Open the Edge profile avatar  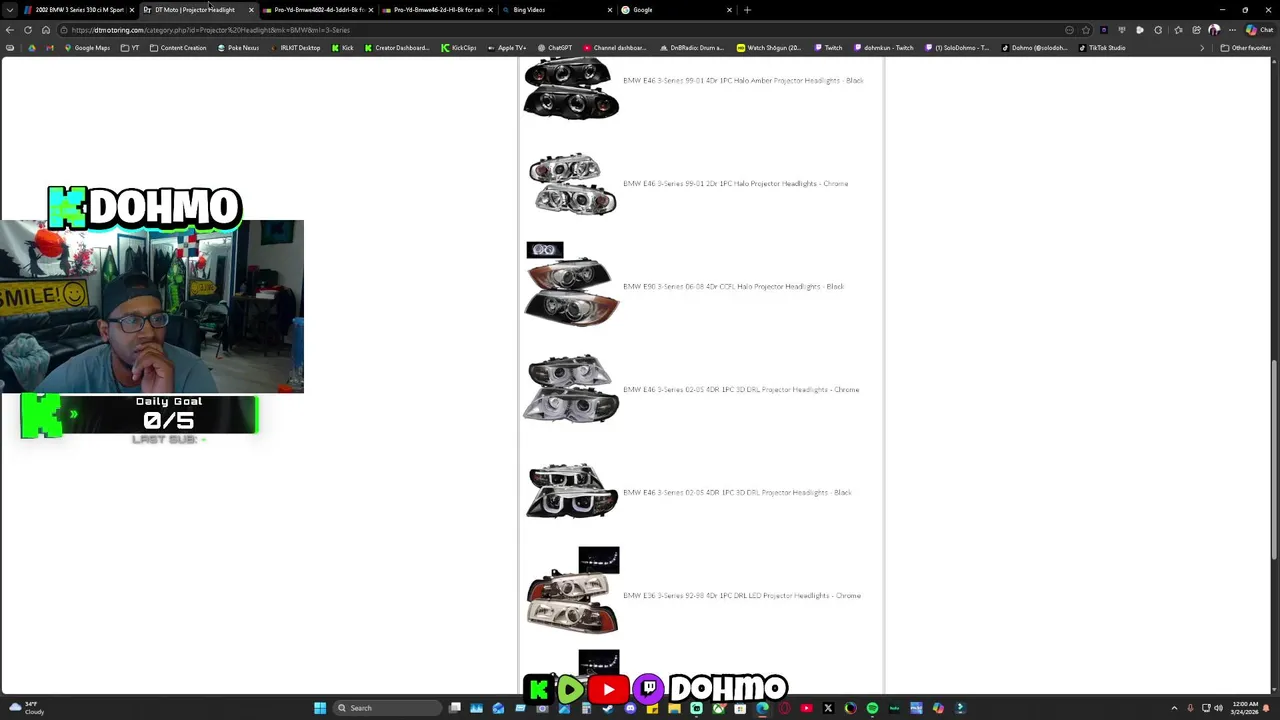click(x=1214, y=30)
